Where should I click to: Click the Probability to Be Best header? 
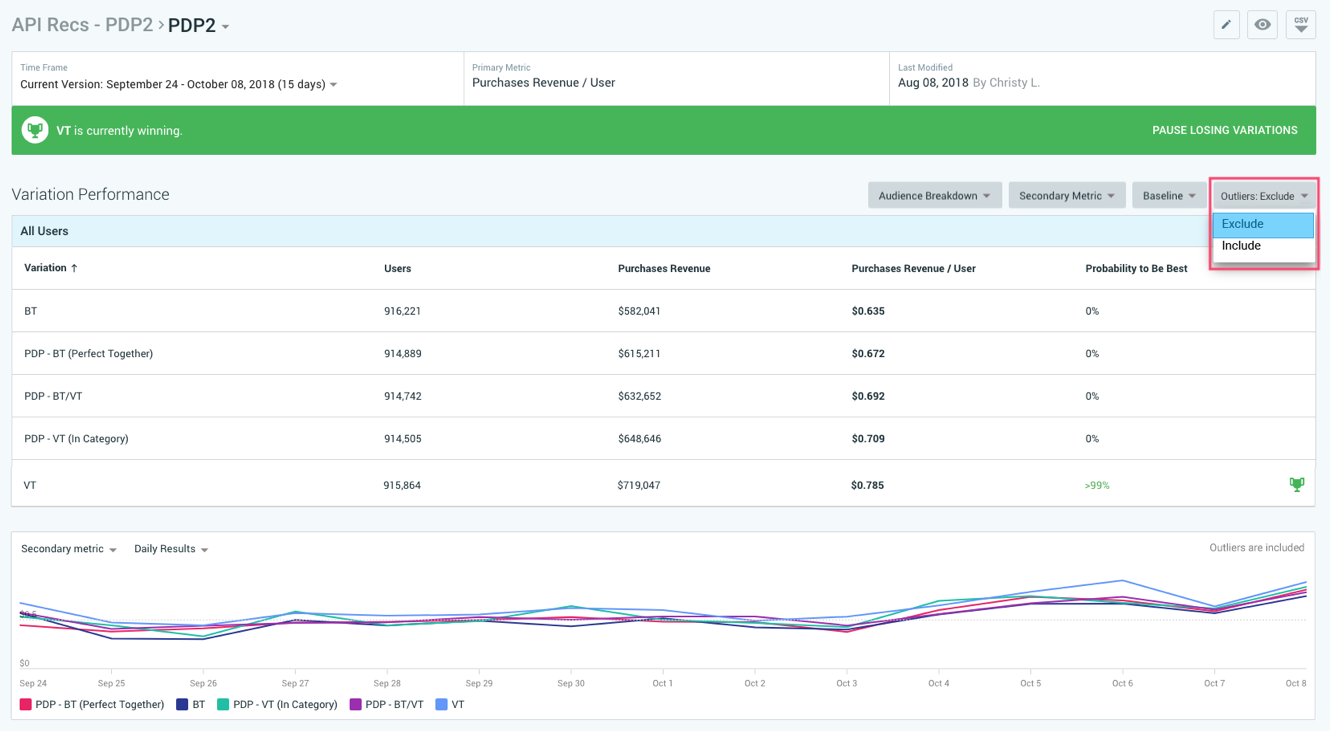(x=1136, y=269)
